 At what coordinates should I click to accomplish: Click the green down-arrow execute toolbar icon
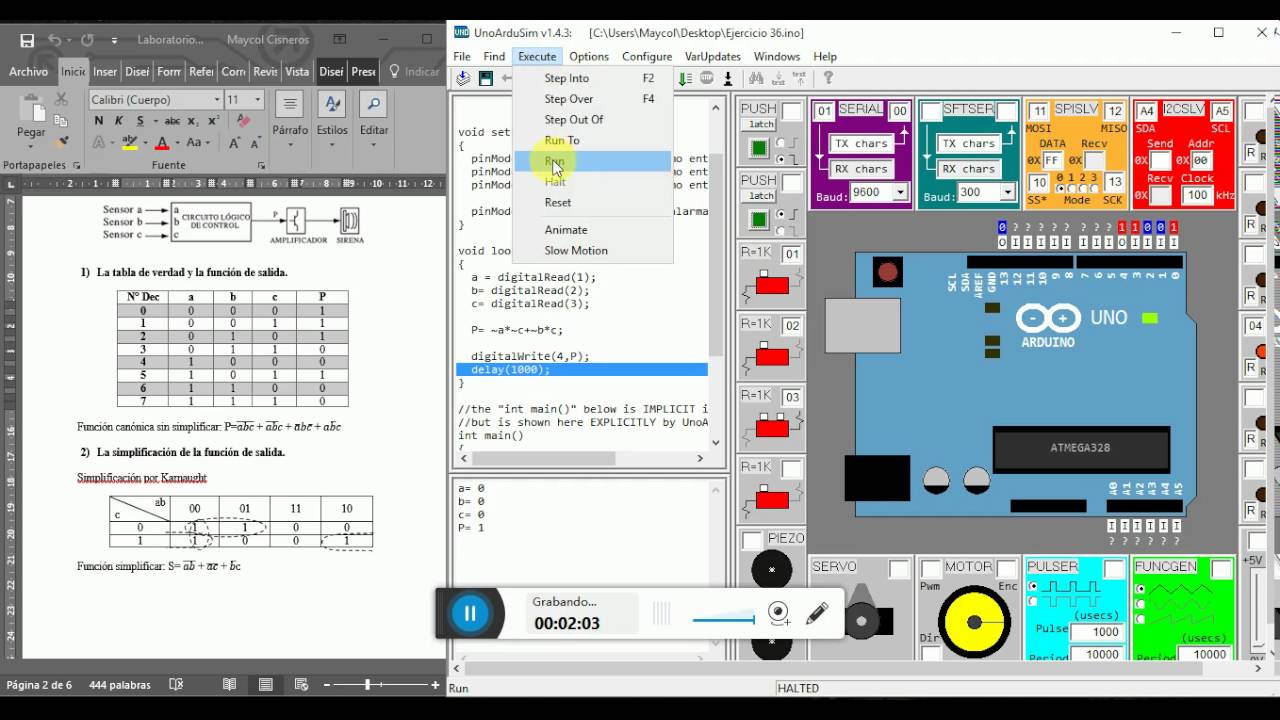[x=685, y=78]
